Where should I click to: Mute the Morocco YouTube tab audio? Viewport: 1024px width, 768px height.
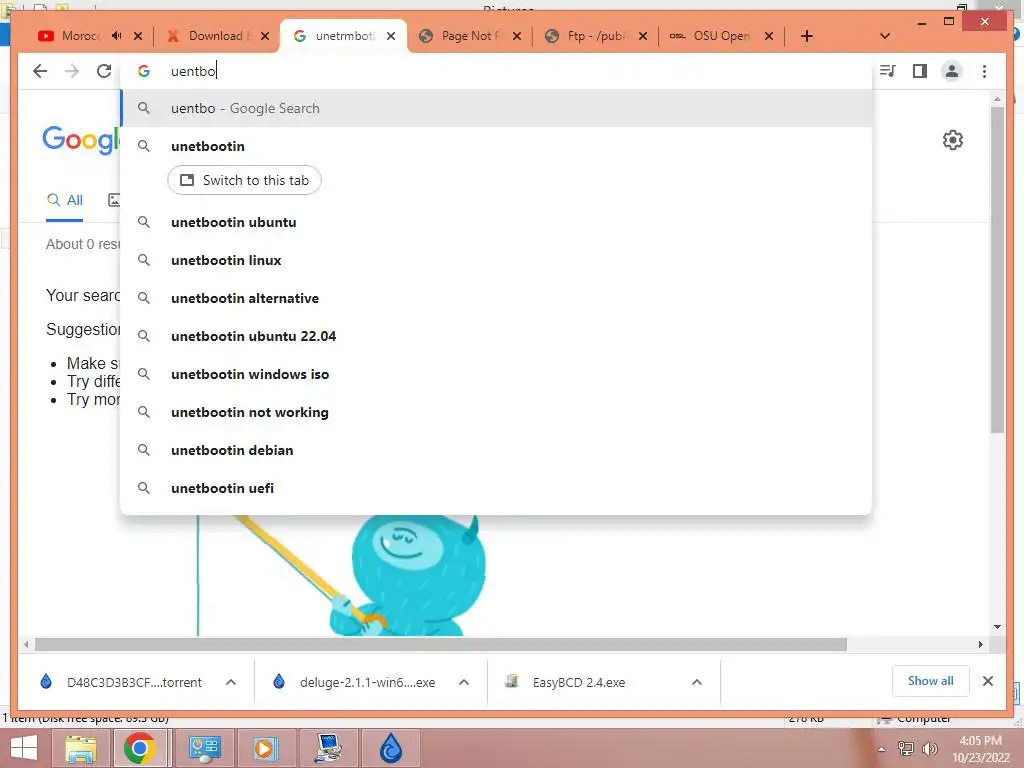(x=116, y=36)
